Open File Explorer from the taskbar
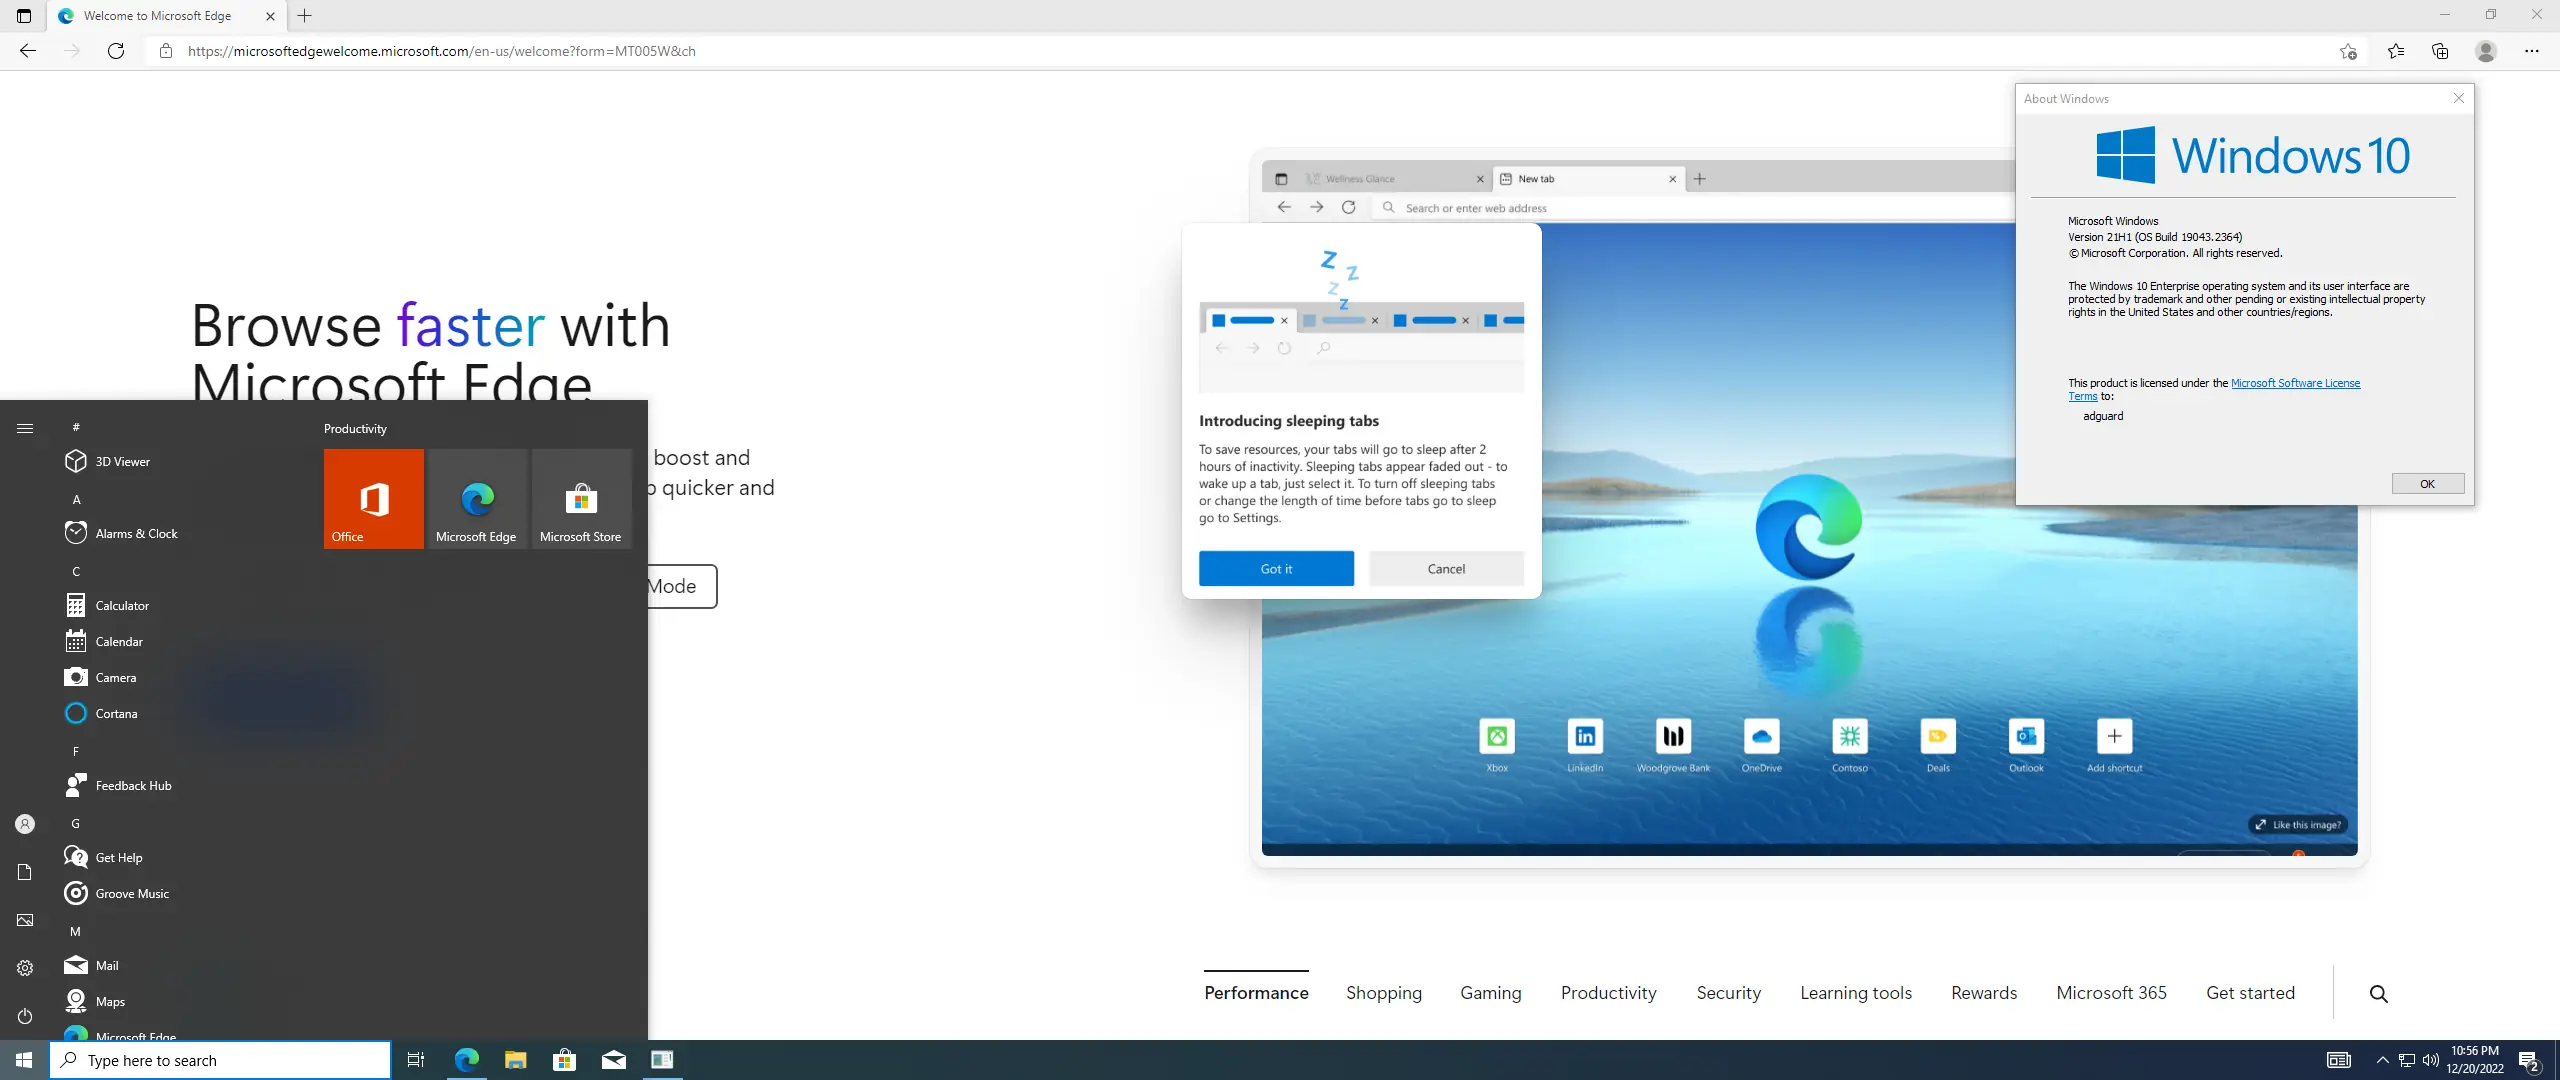Screen dimensions: 2560x1080 pos(515,1060)
